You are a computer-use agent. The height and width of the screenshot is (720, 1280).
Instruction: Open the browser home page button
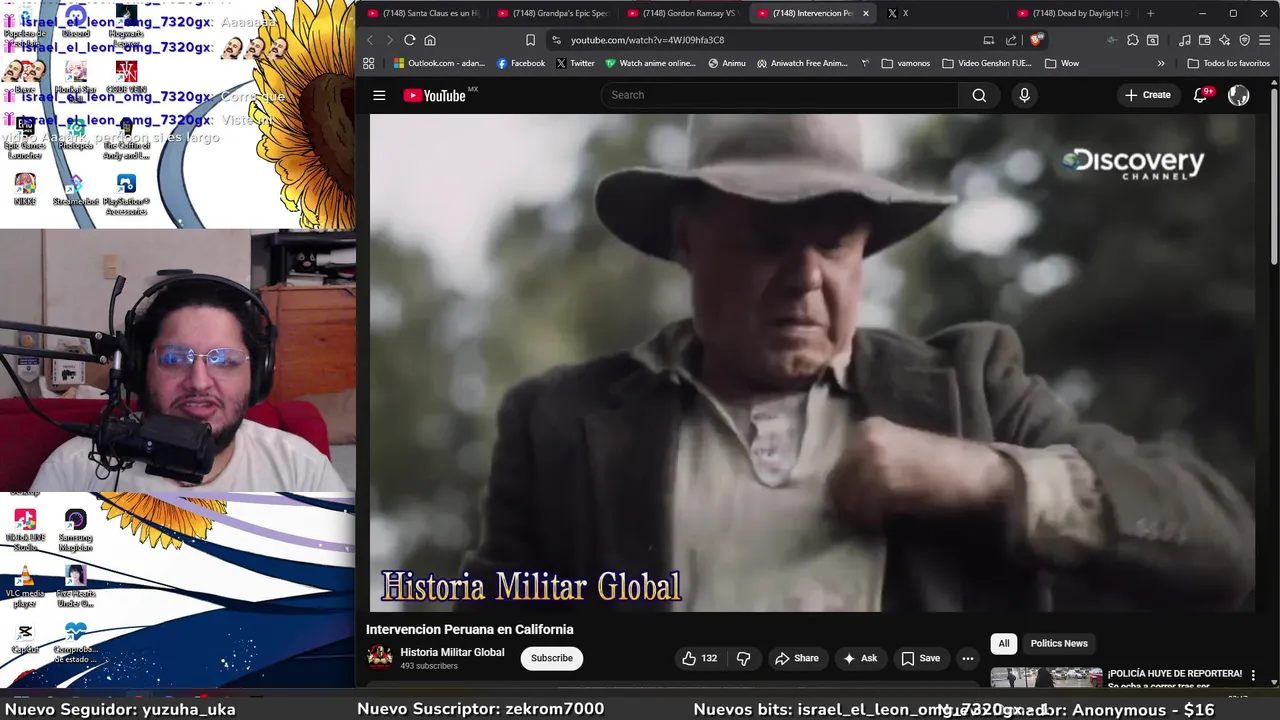coord(430,40)
